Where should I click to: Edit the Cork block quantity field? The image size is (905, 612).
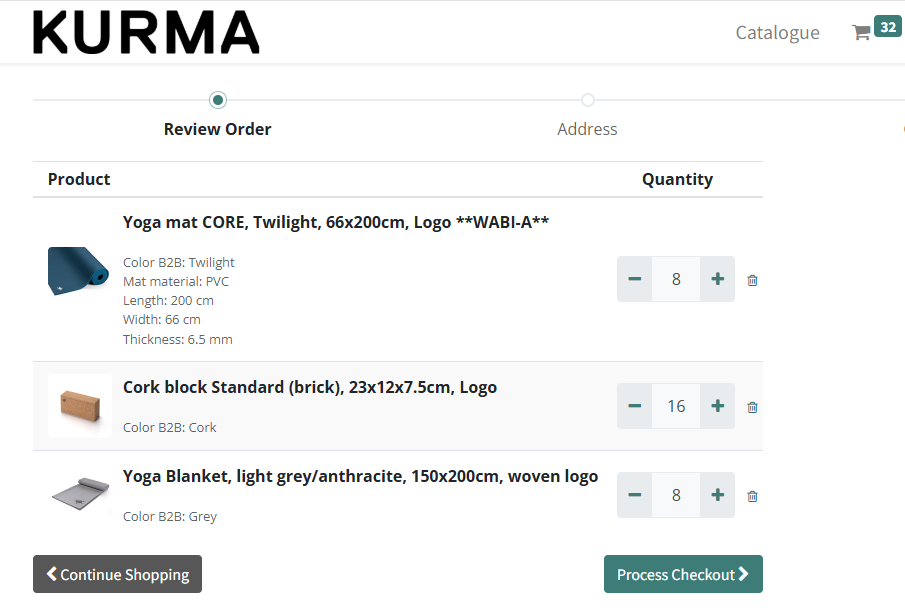coord(676,406)
